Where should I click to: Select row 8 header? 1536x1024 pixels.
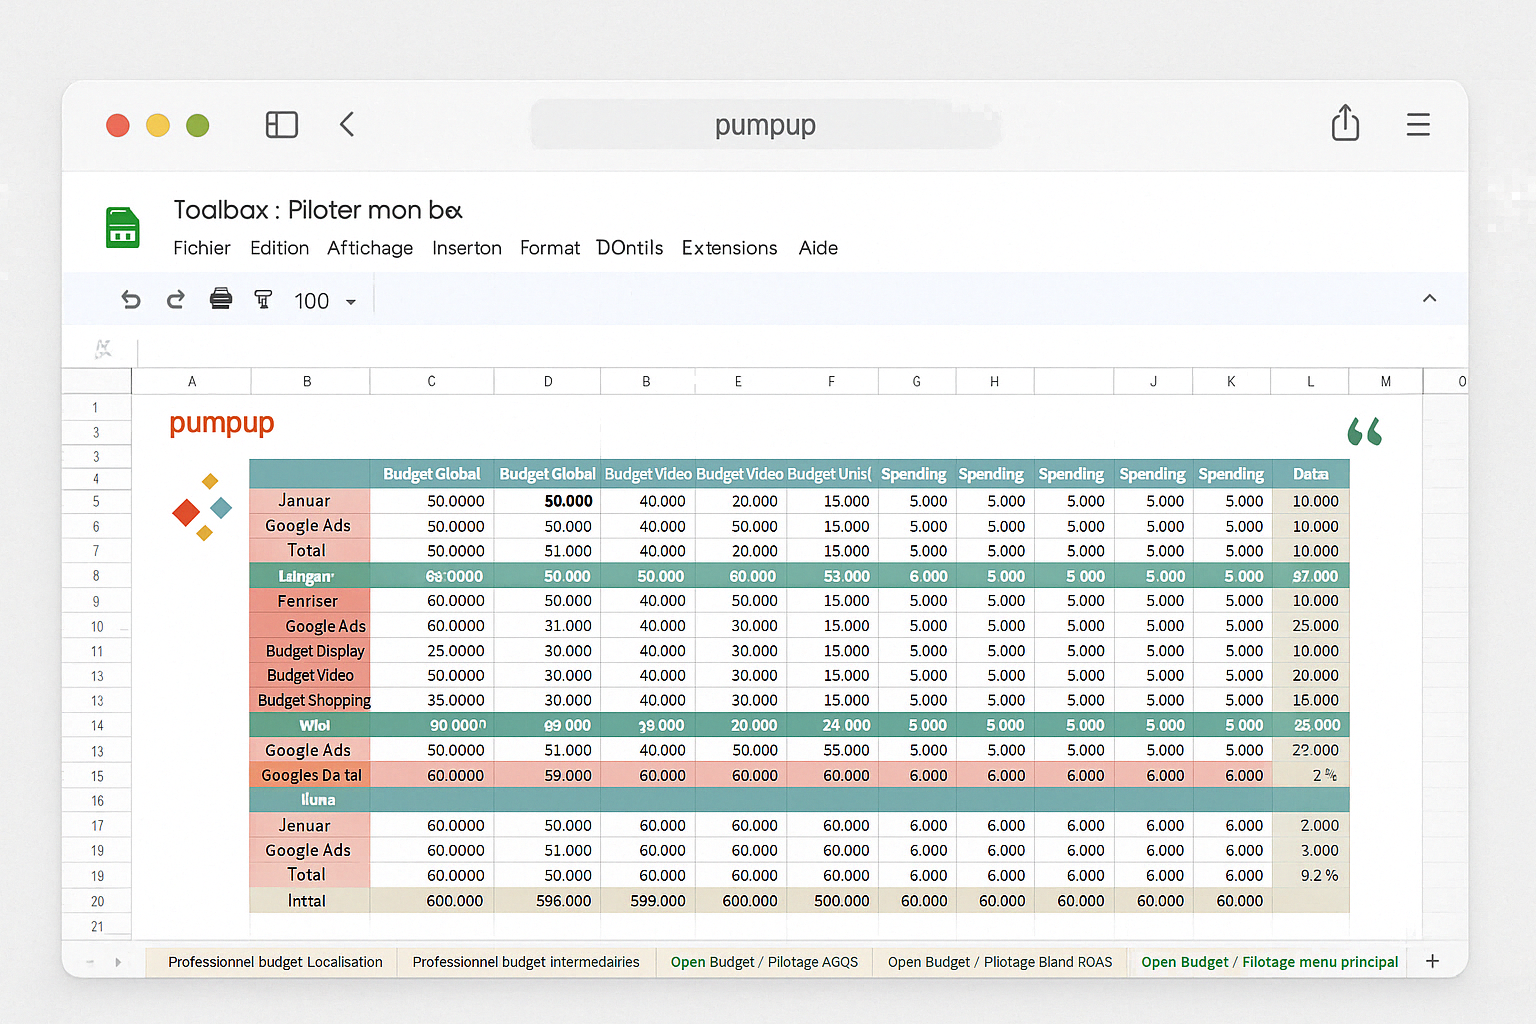96,576
